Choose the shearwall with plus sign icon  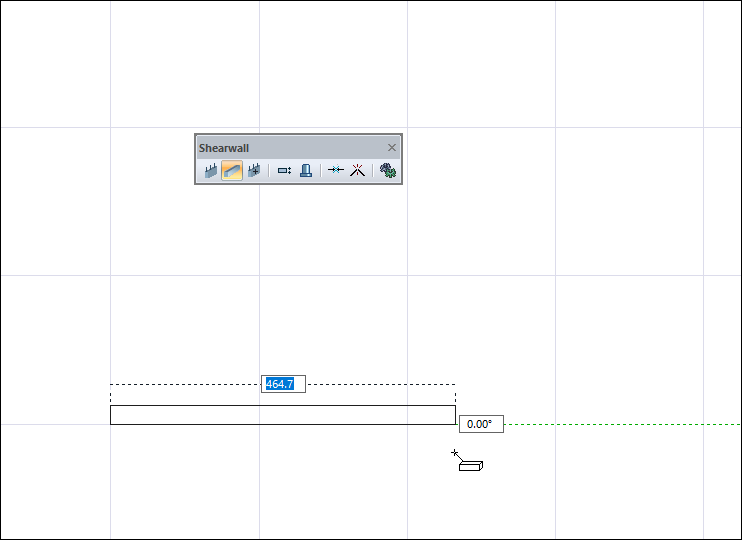pos(254,170)
